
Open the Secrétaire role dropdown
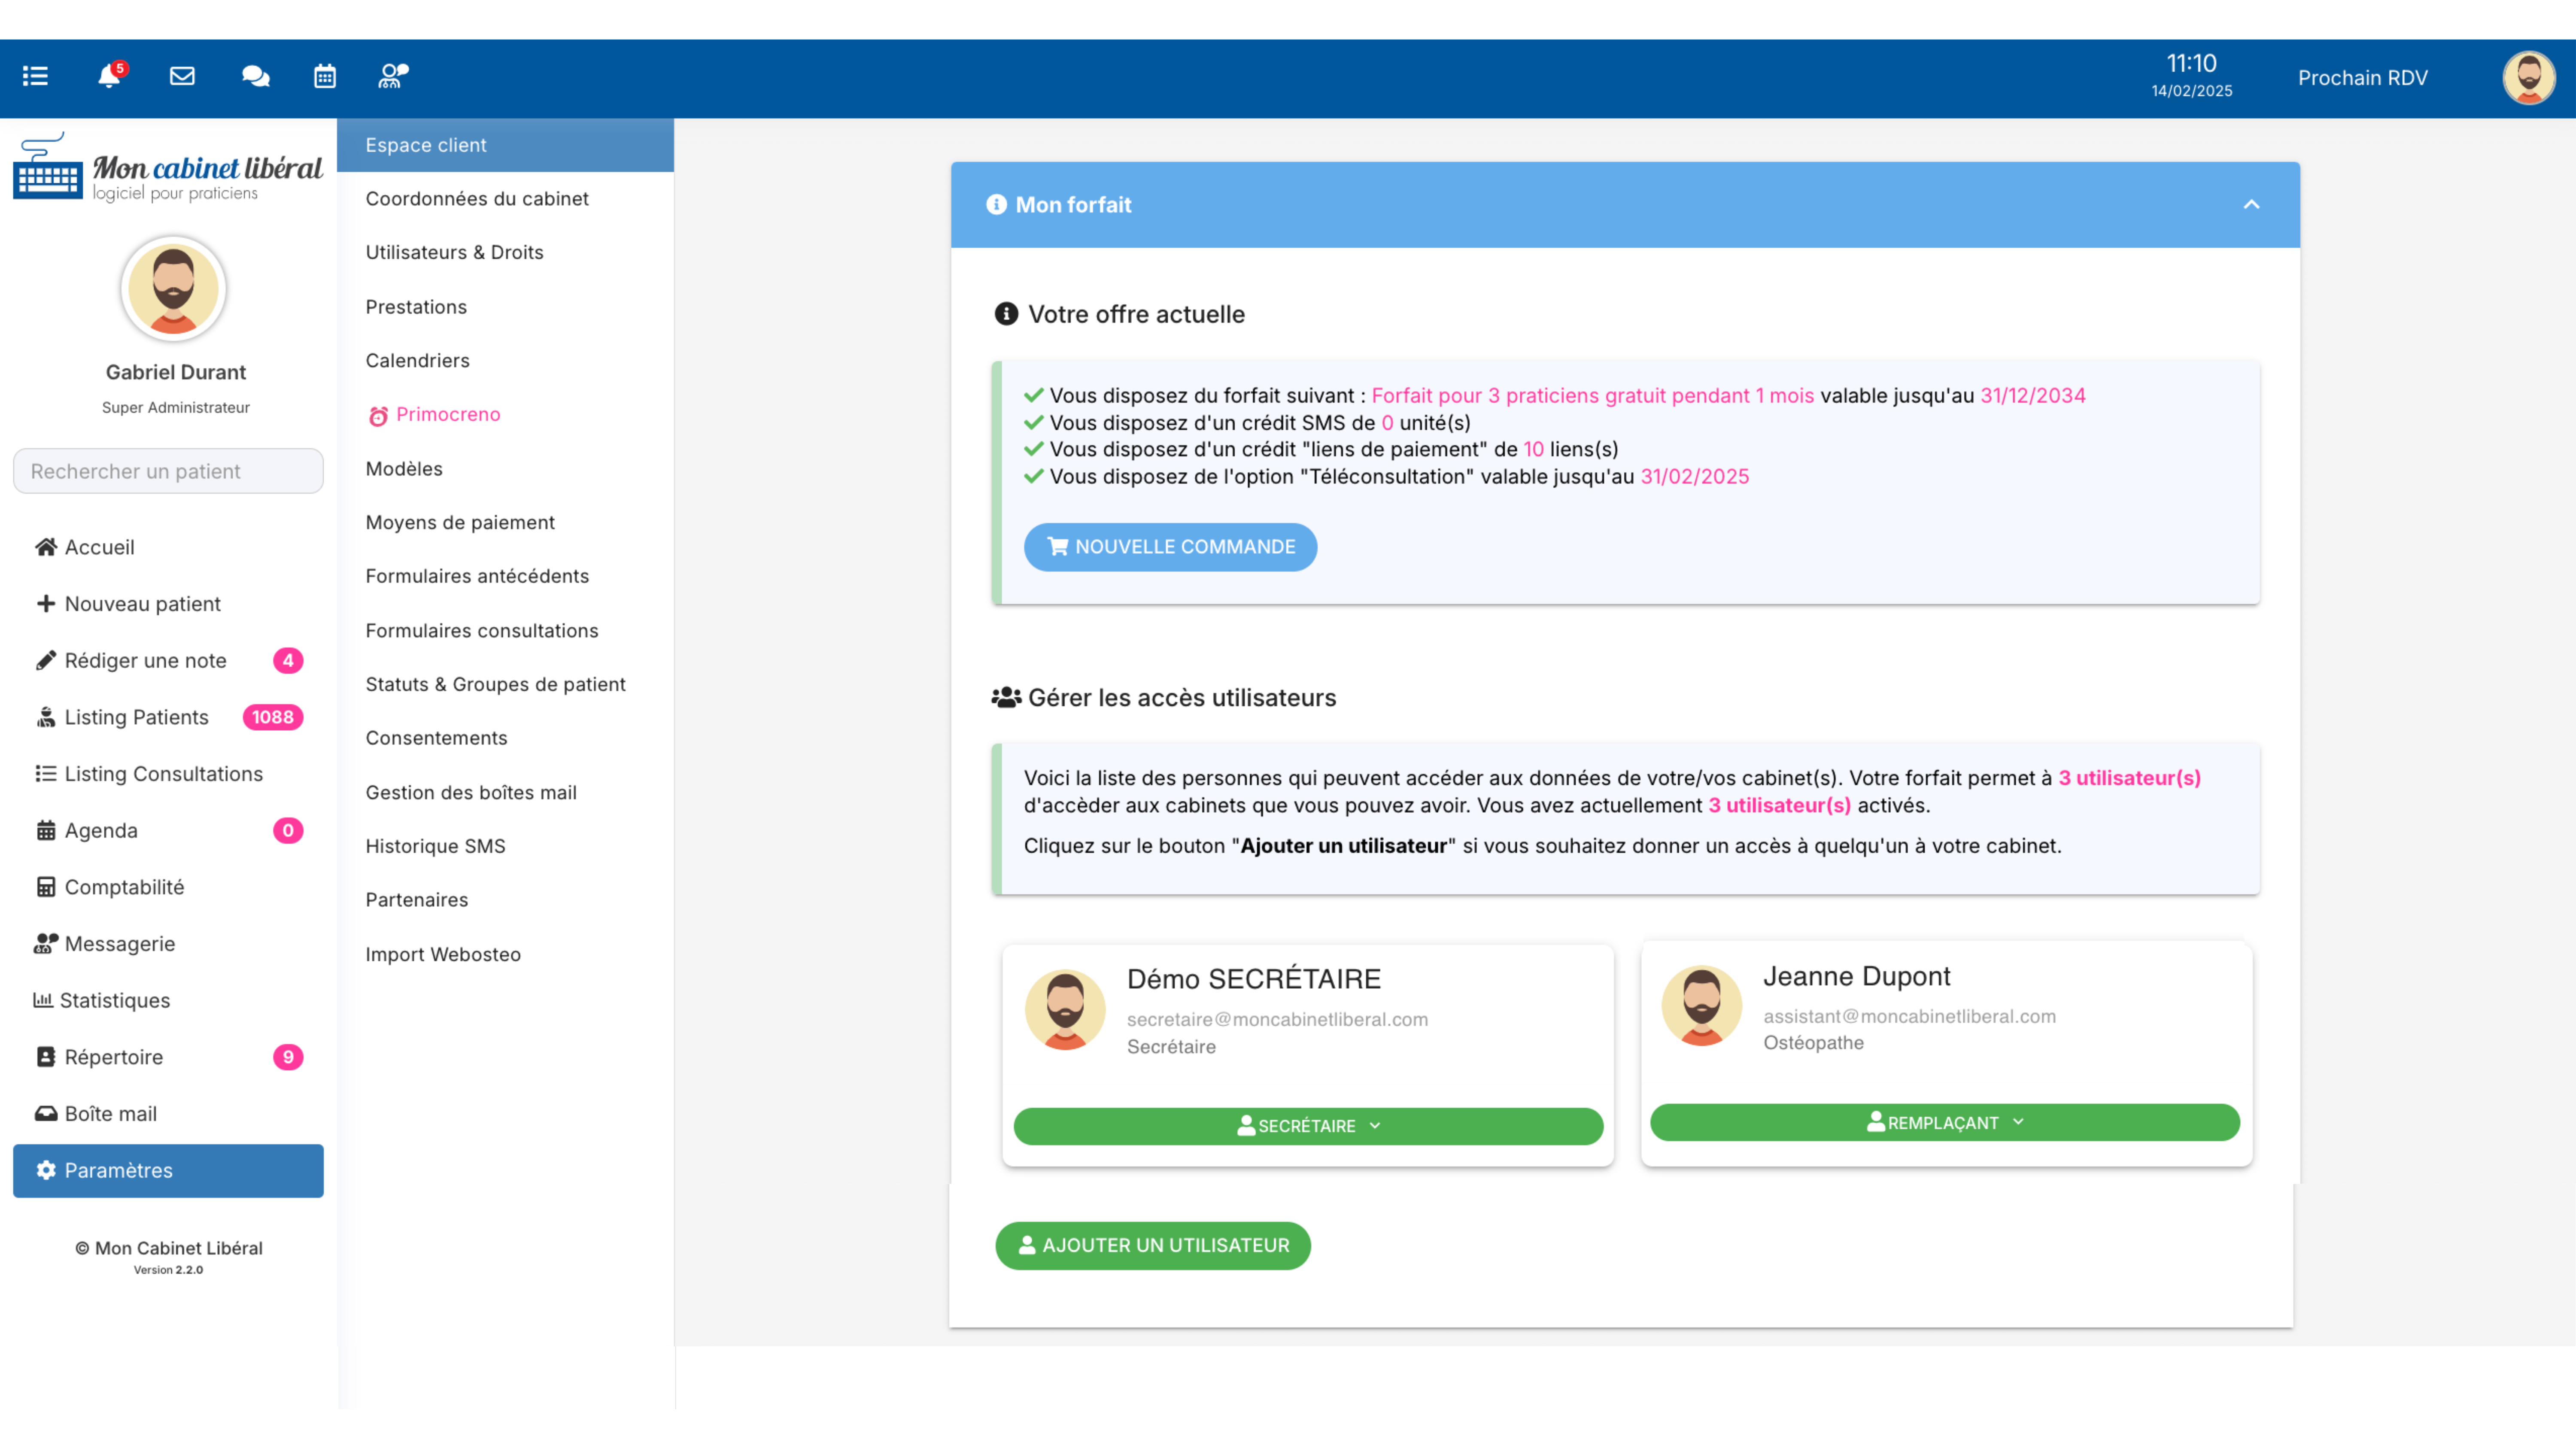1308,1126
